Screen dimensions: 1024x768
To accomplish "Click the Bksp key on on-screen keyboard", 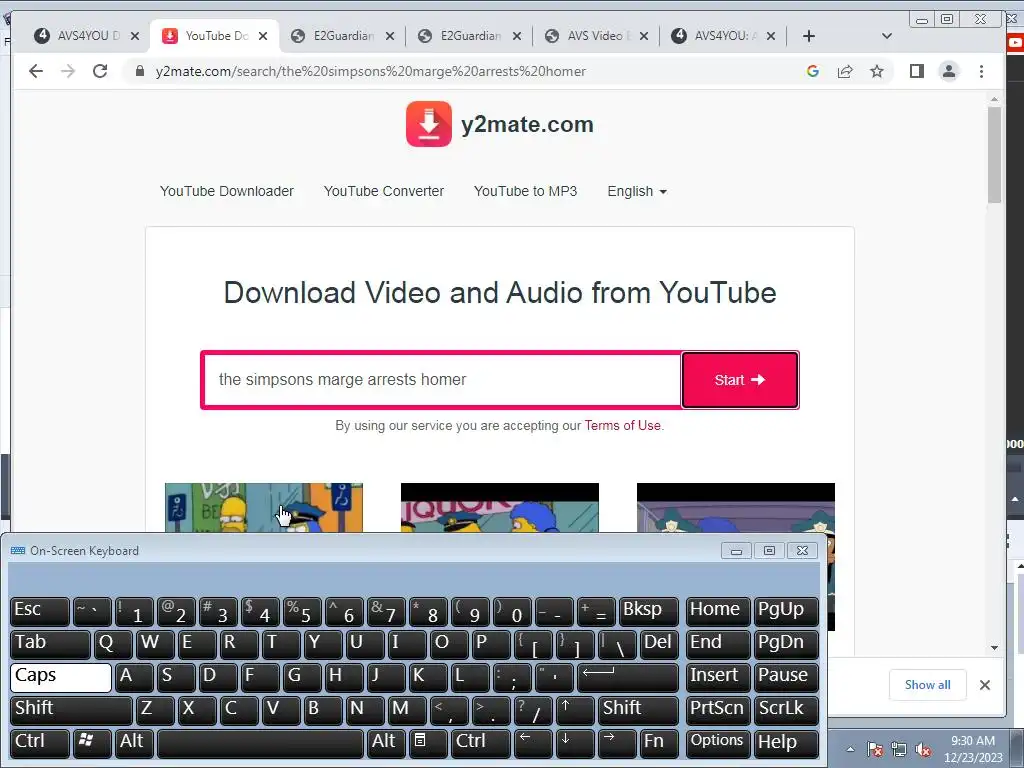I will 648,611.
